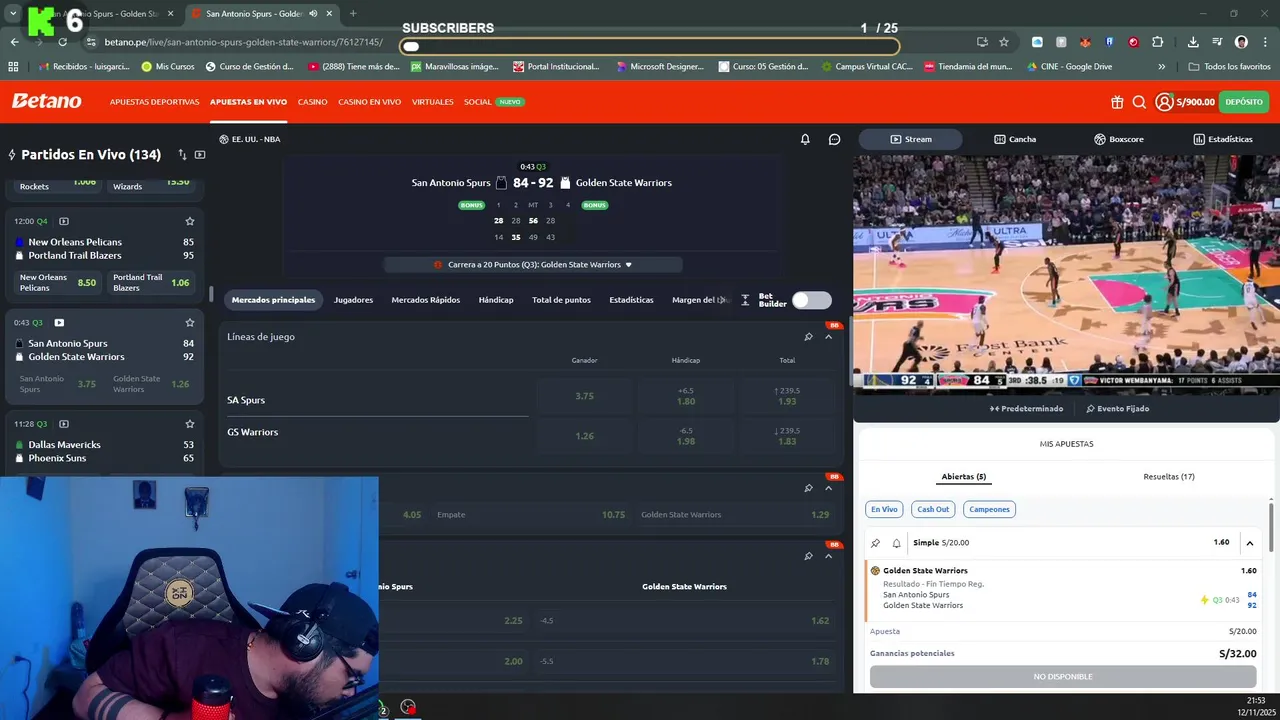
Task: Toggle bell alerts on Simple bet
Action: tap(896, 543)
